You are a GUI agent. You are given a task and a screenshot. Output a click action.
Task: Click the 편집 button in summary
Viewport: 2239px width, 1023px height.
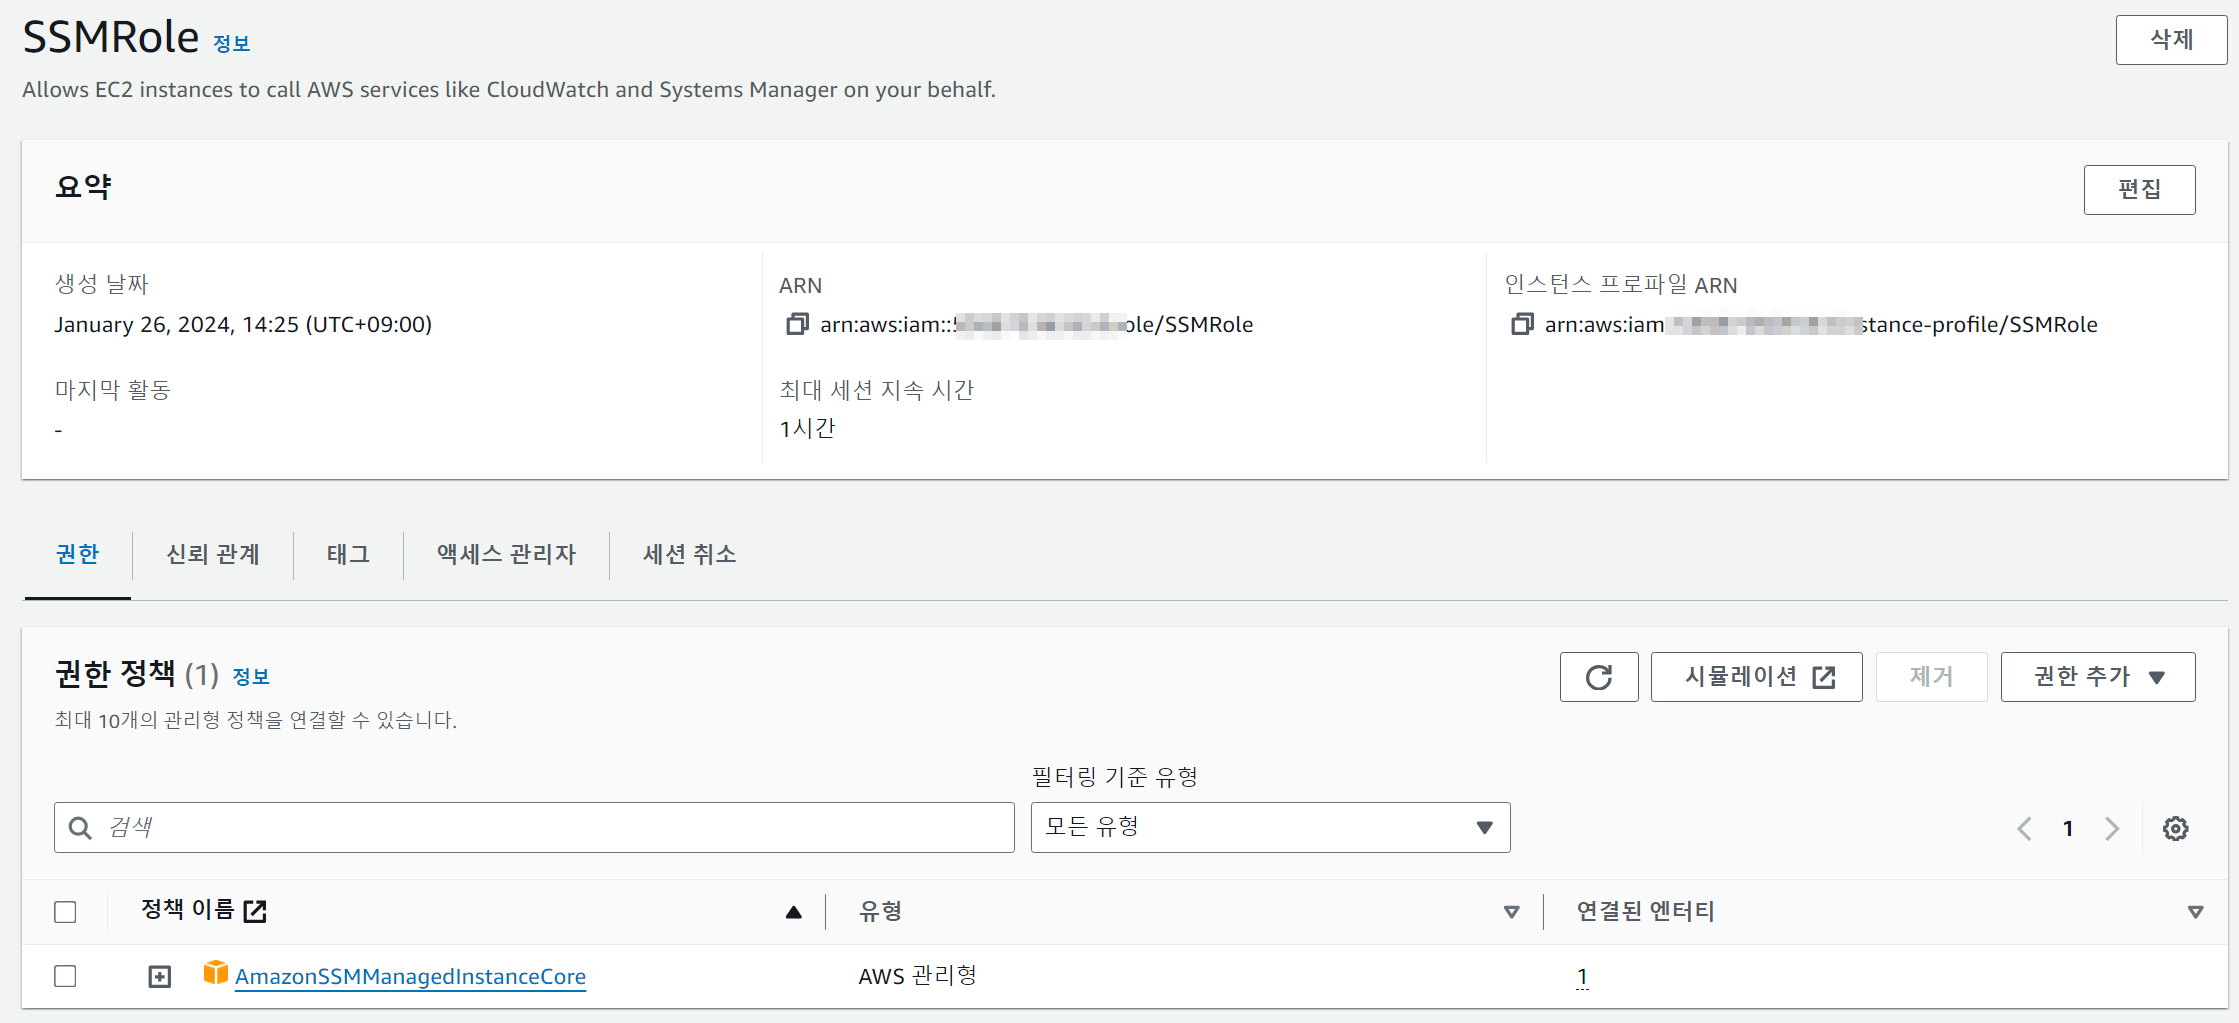point(2139,189)
